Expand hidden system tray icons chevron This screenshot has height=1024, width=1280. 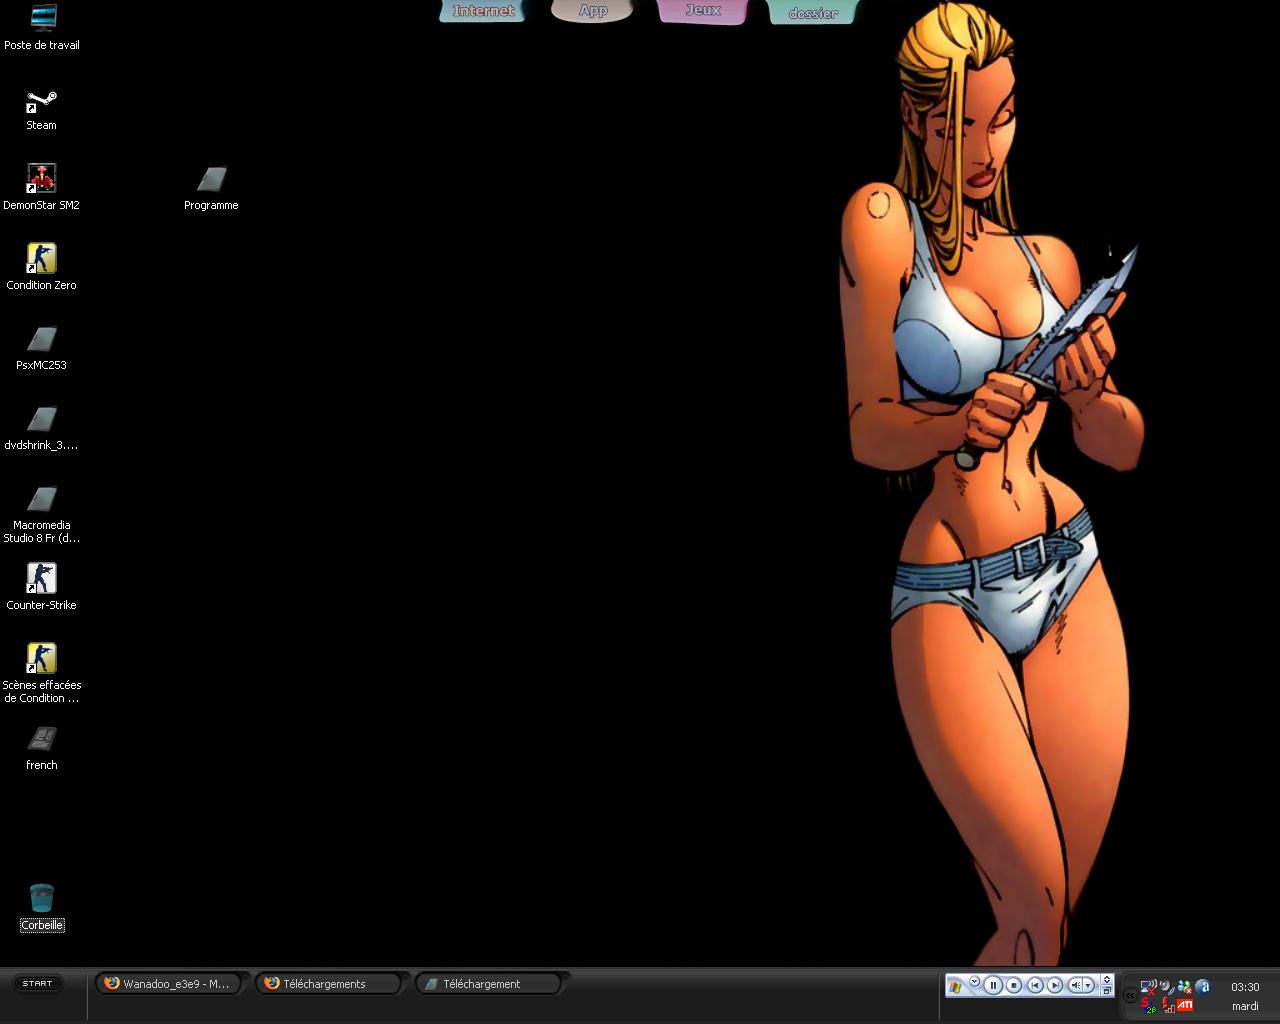click(x=1130, y=995)
